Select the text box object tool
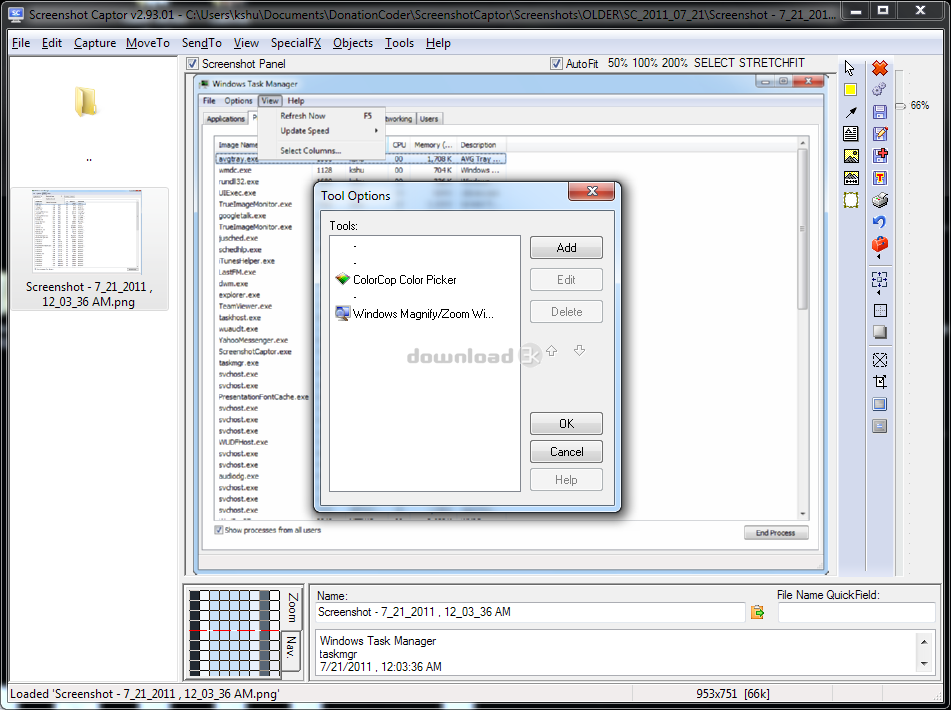 coord(851,133)
